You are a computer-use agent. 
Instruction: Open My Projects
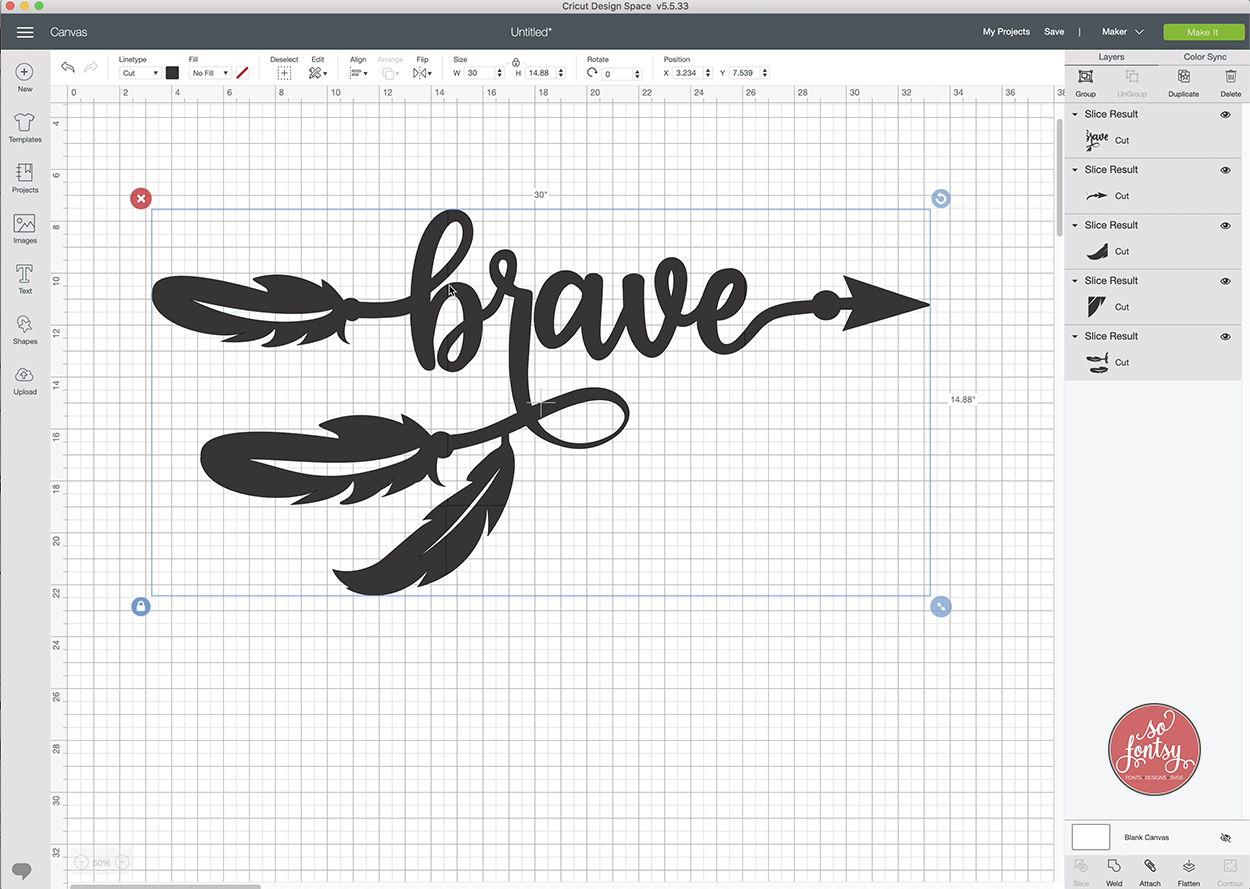(1006, 32)
